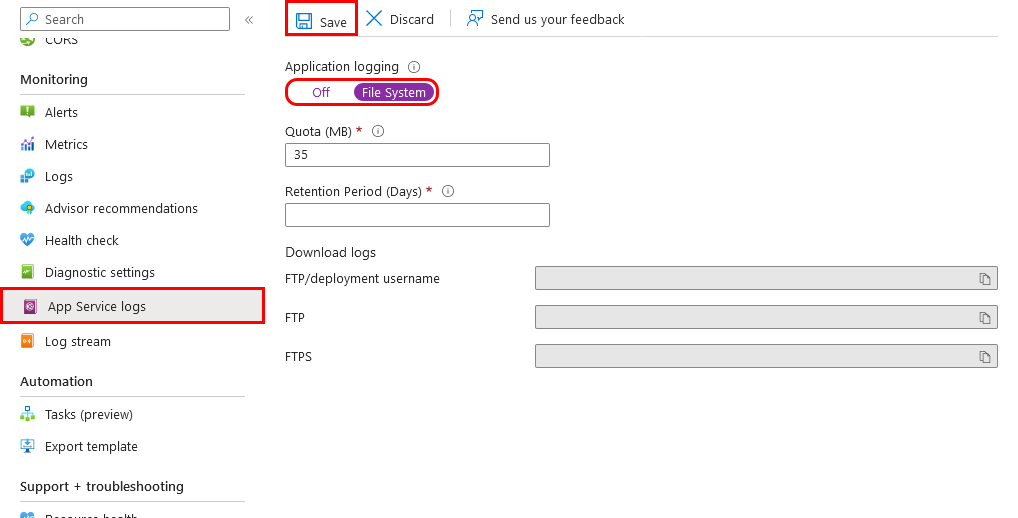Click the Quota info icon
The width and height of the screenshot is (1018, 518).
pos(378,131)
